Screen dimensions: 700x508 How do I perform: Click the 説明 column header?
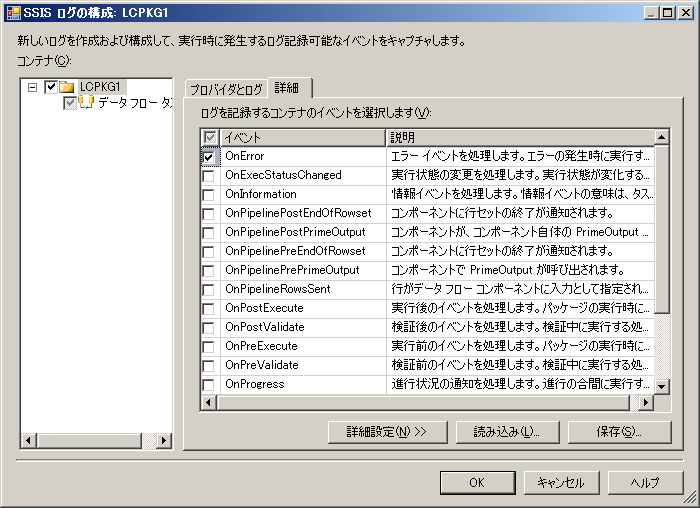520,137
